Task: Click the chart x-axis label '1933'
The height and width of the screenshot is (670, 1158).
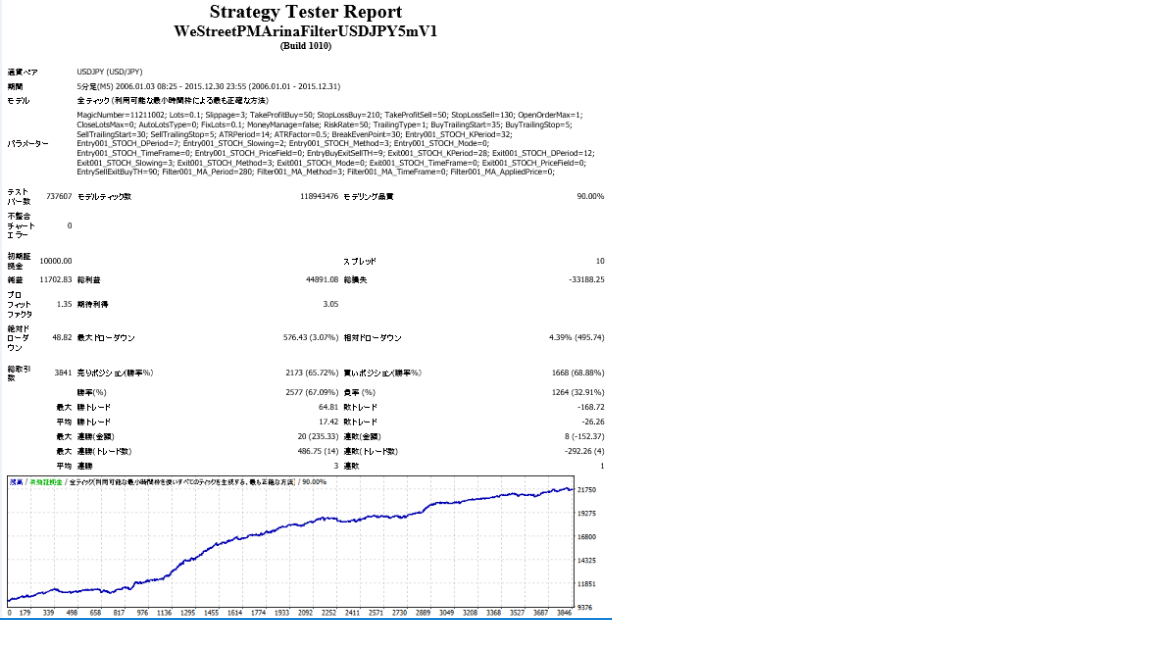Action: (x=281, y=613)
